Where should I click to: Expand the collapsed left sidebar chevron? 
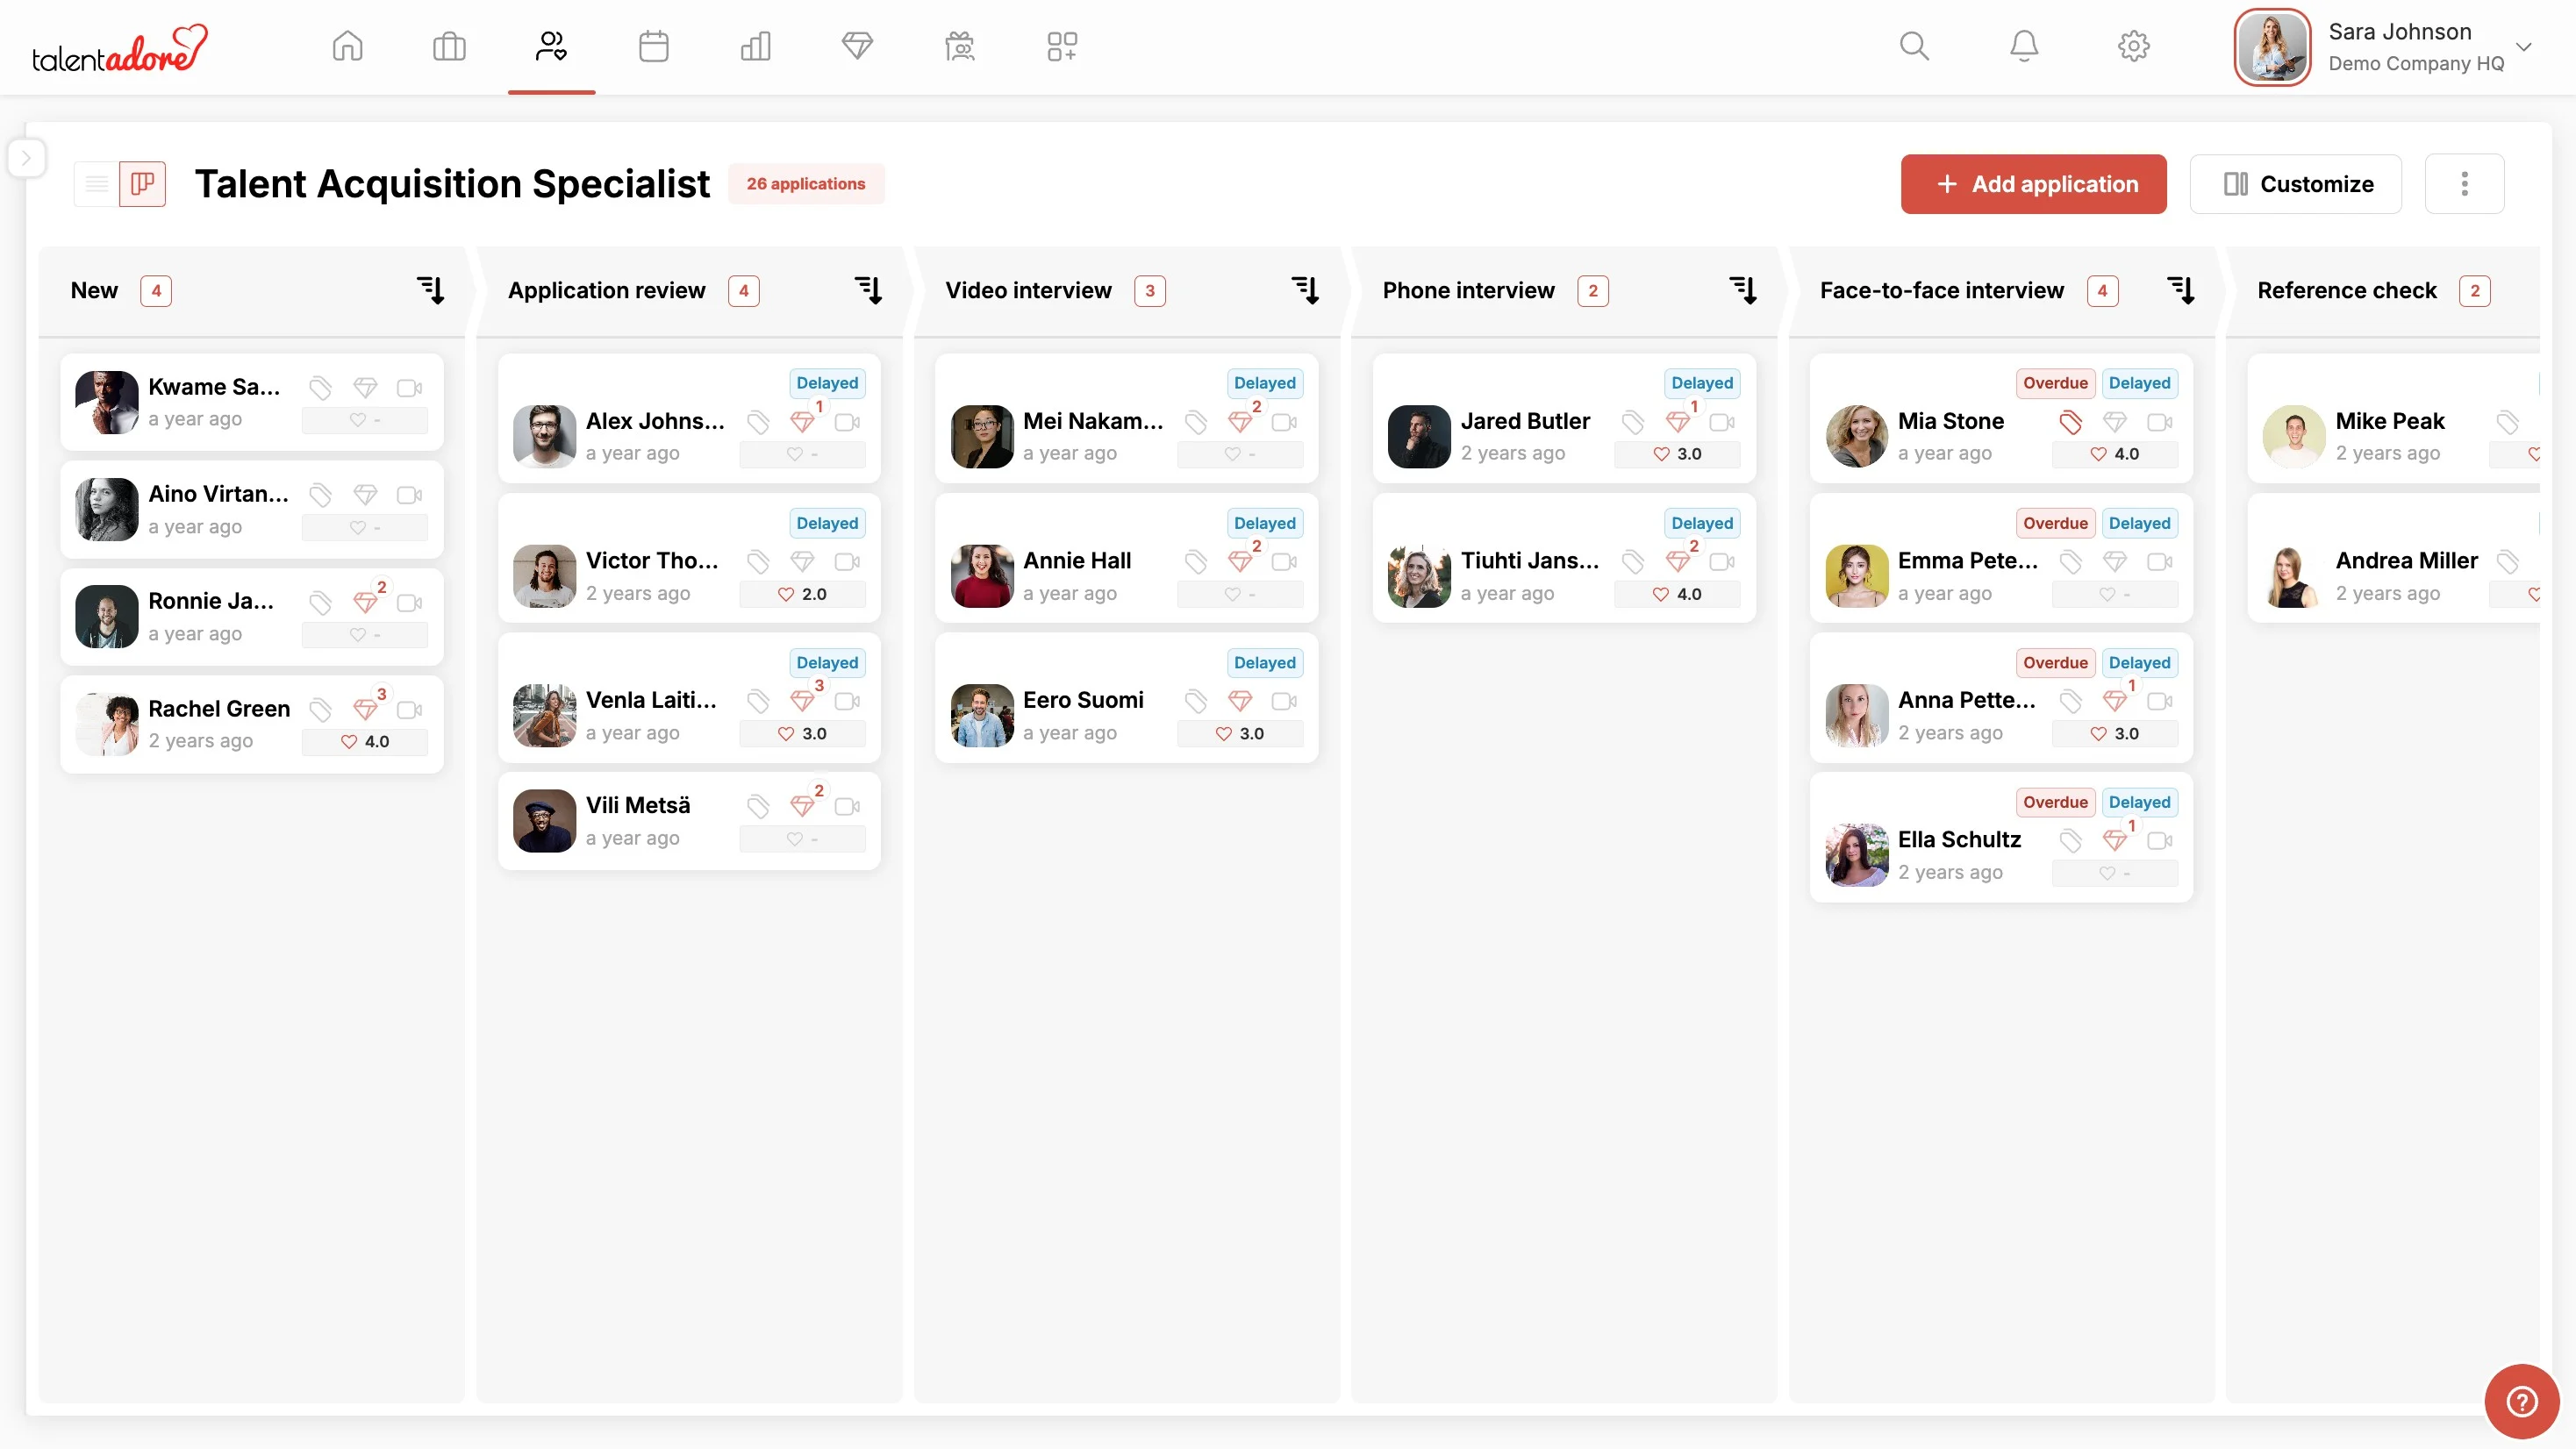click(27, 158)
